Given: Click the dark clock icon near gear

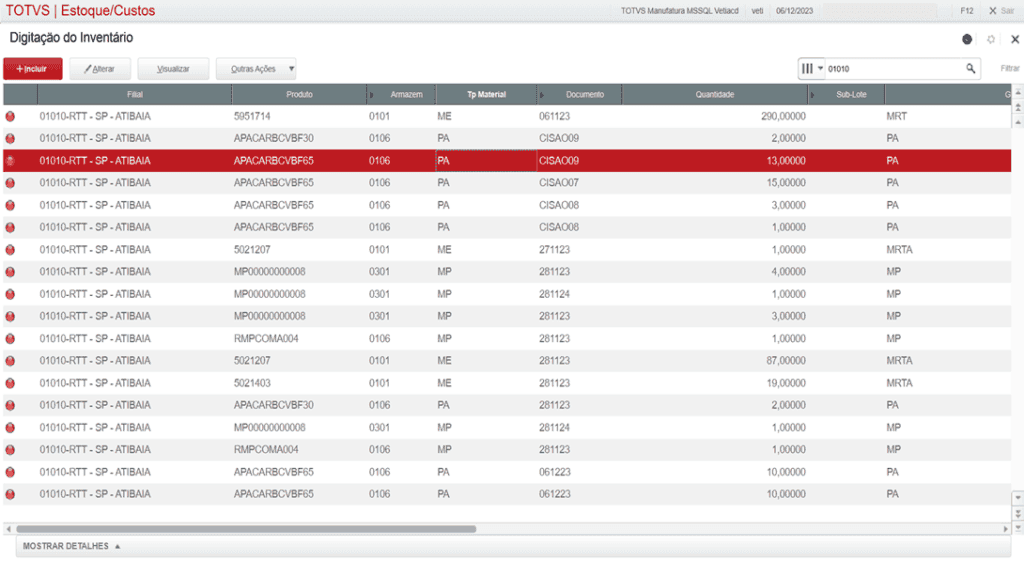Looking at the screenshot, I should (967, 39).
